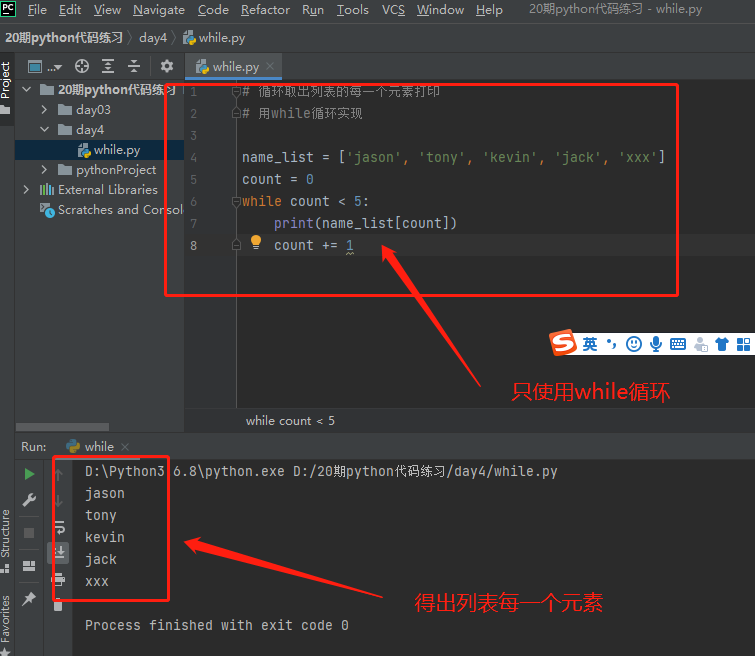Open the Project tool window side tab
Viewport: 755px width, 656px height.
(x=6, y=87)
